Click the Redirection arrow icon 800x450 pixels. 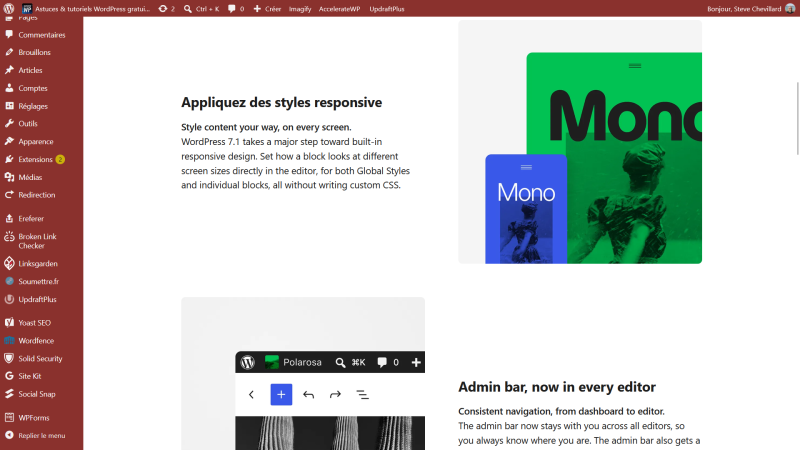[9, 195]
